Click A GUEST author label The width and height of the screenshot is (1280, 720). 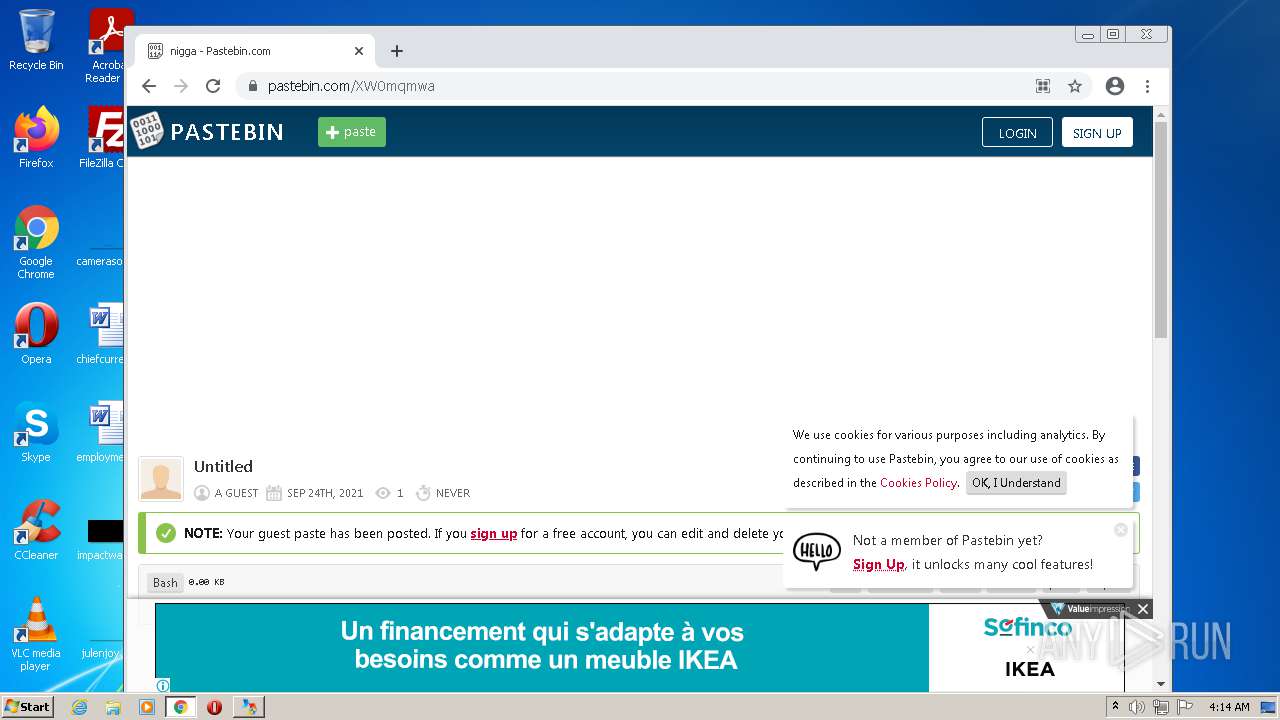tap(236, 493)
